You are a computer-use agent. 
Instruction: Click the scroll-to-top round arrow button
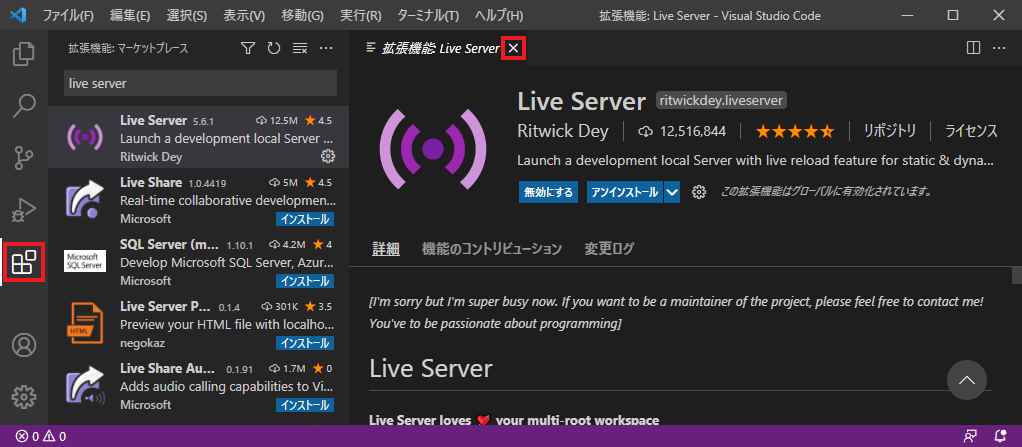[967, 380]
